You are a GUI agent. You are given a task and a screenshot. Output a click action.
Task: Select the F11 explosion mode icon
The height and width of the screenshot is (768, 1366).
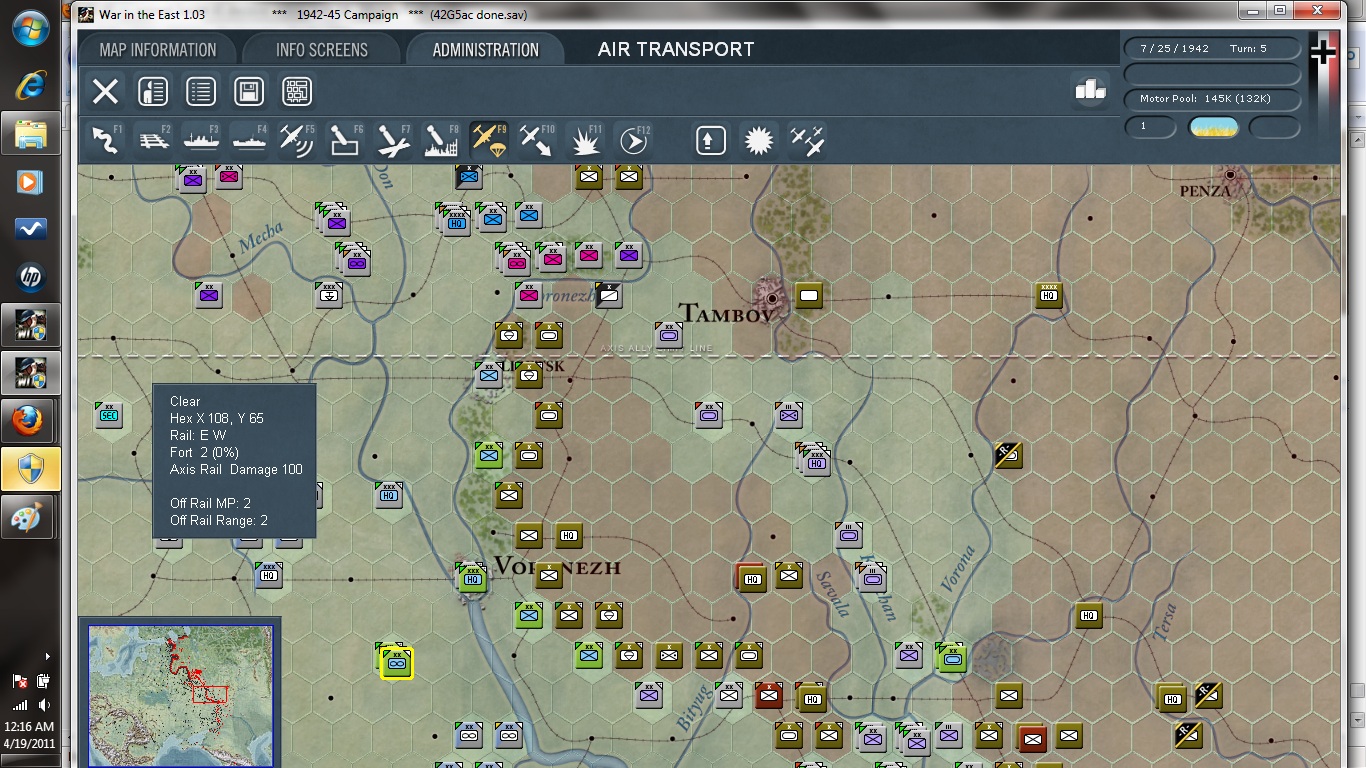[585, 140]
